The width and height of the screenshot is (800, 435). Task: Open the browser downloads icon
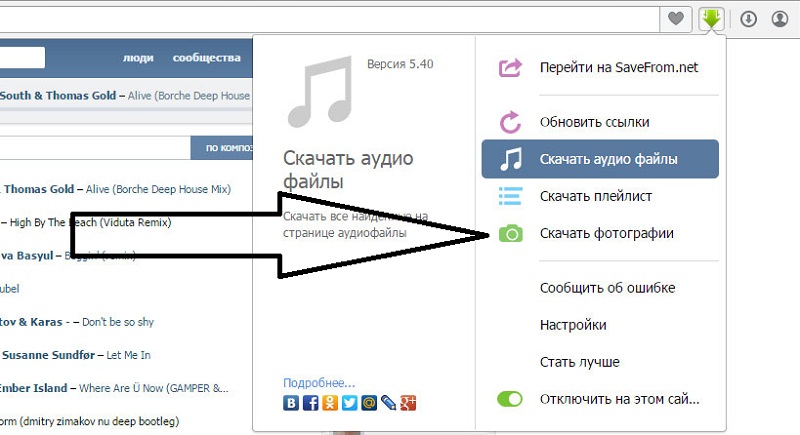pyautogui.click(x=748, y=19)
